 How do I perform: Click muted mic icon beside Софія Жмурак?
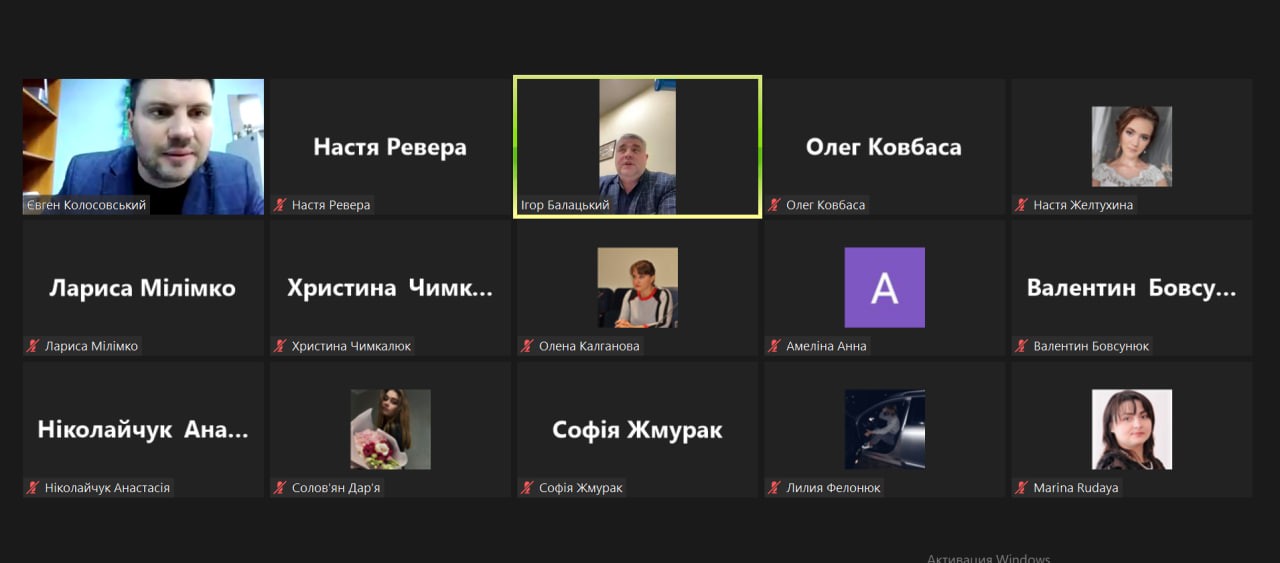(x=528, y=488)
